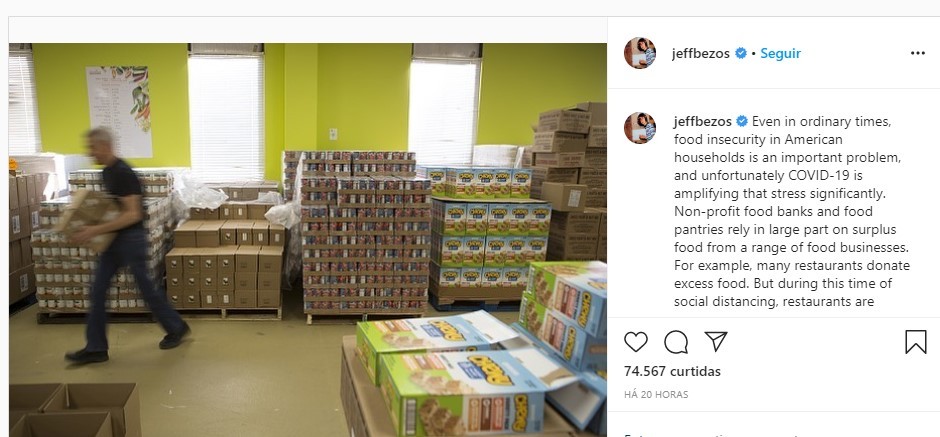
Task: Like the post with the heart icon
Action: [635, 342]
